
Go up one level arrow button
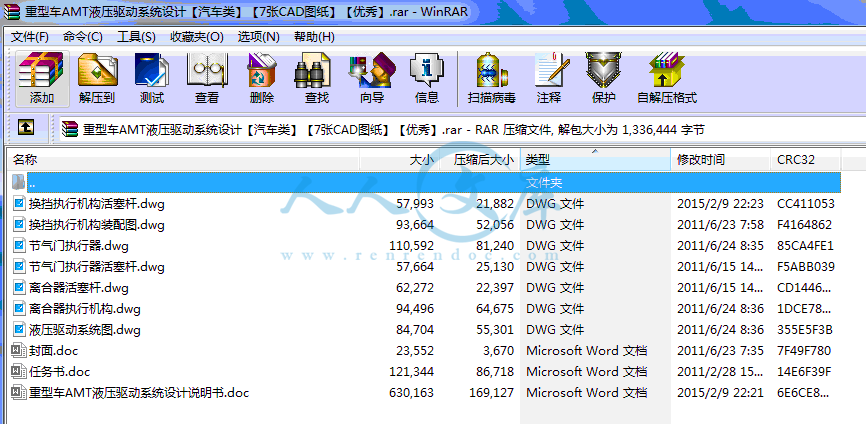[x=25, y=128]
